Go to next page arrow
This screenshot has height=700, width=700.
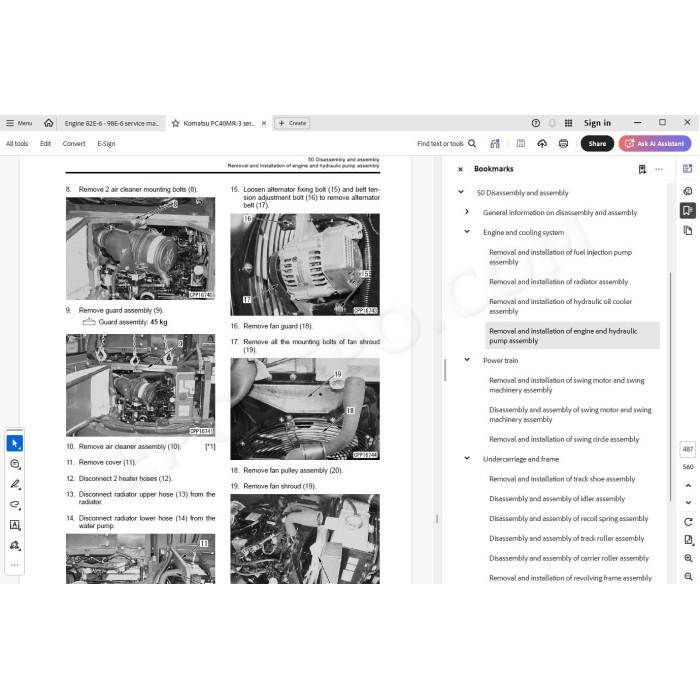point(688,502)
